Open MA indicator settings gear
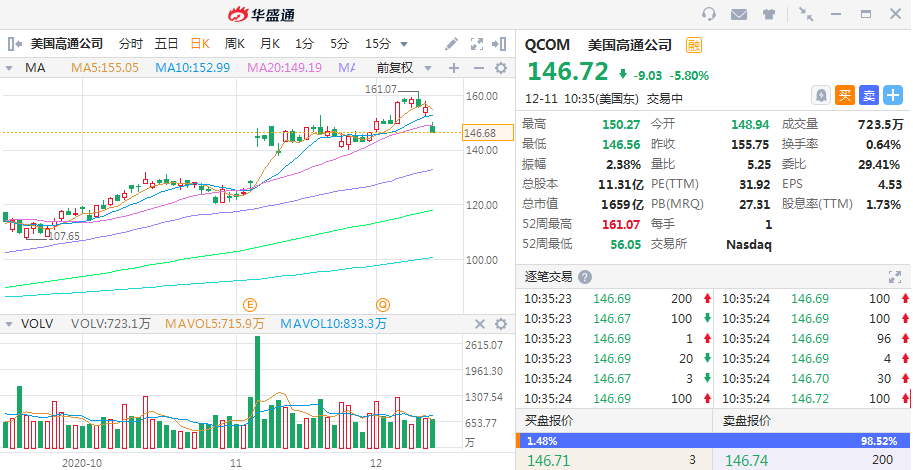This screenshot has height=470, width=913. [x=501, y=68]
